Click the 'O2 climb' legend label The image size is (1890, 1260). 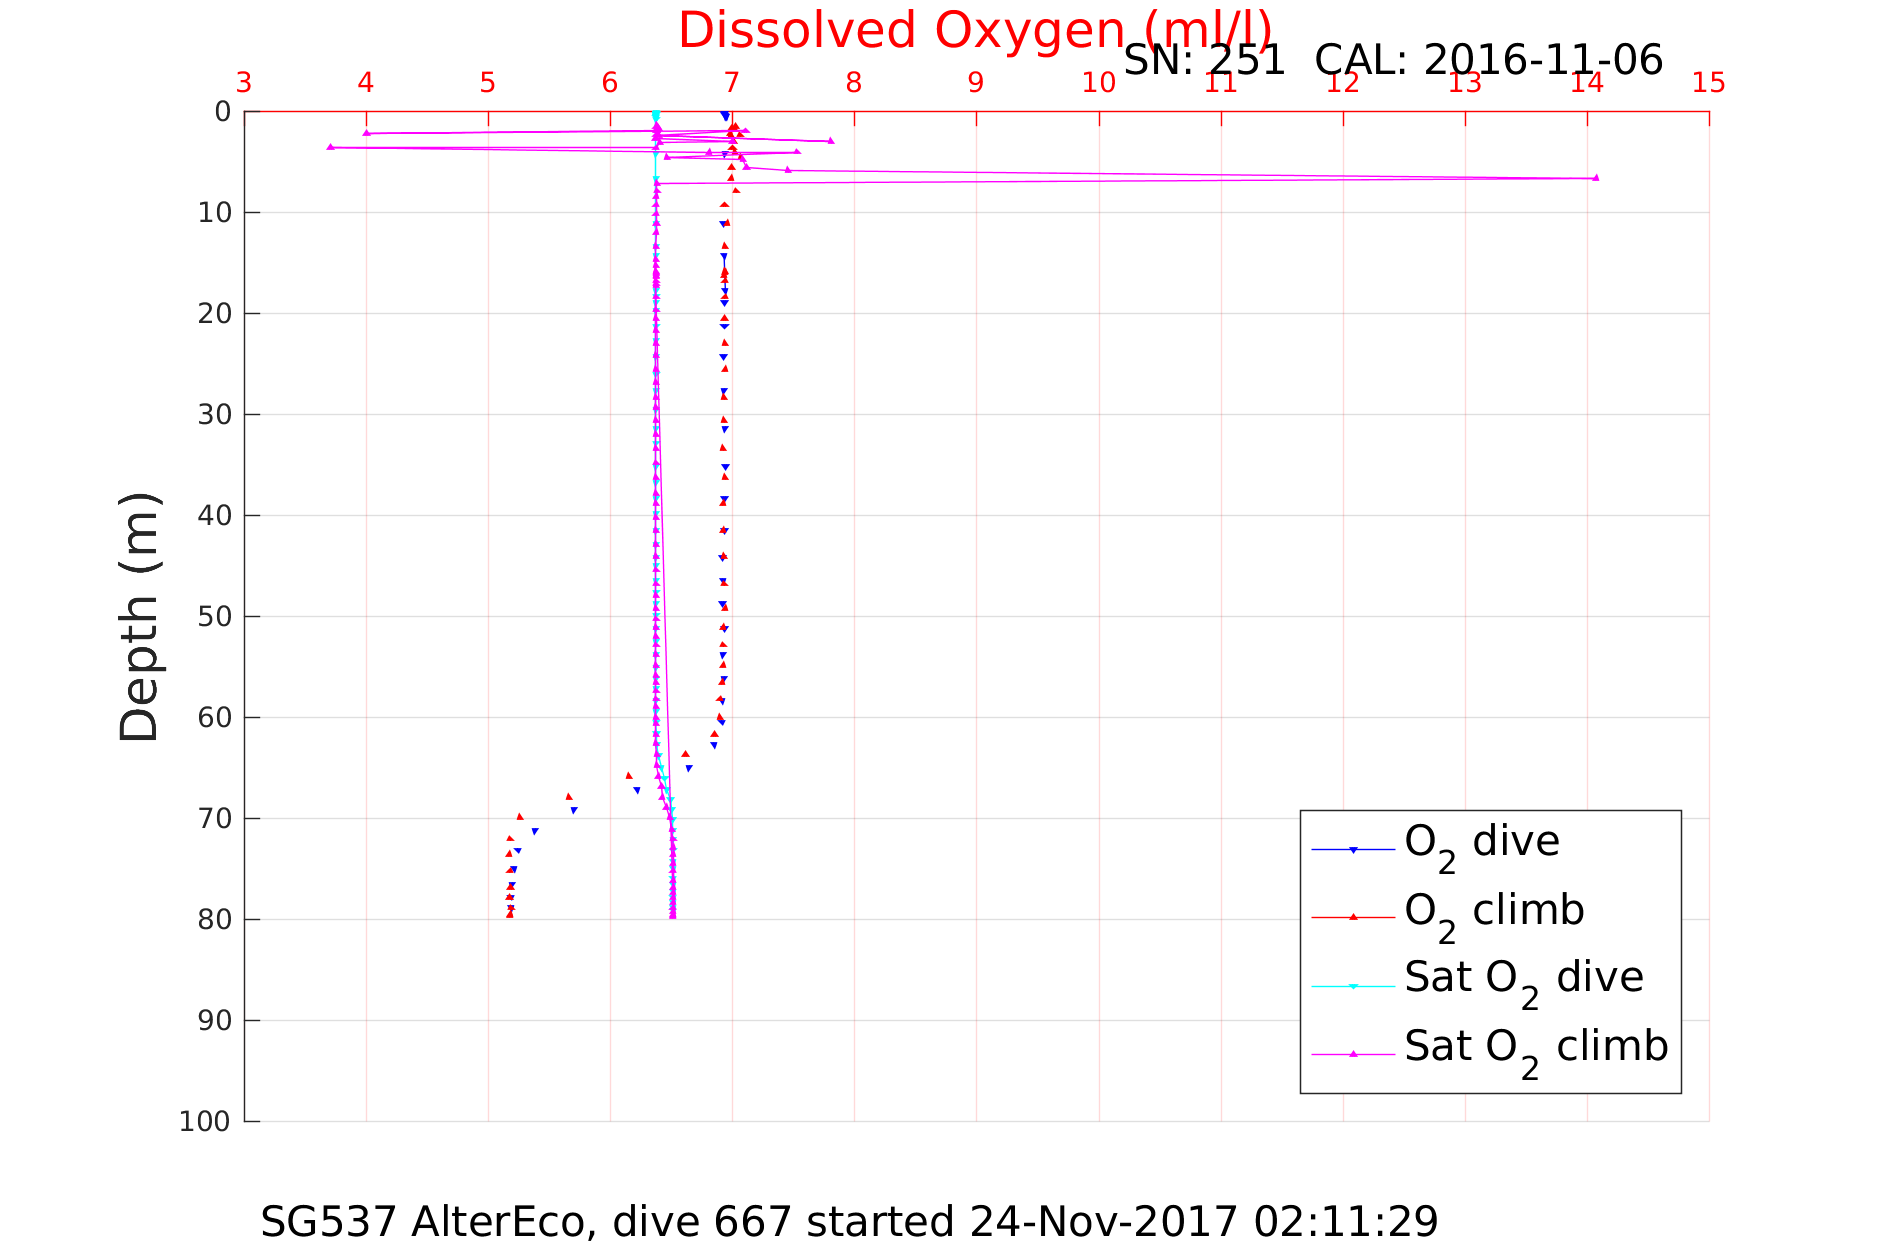tap(1494, 911)
